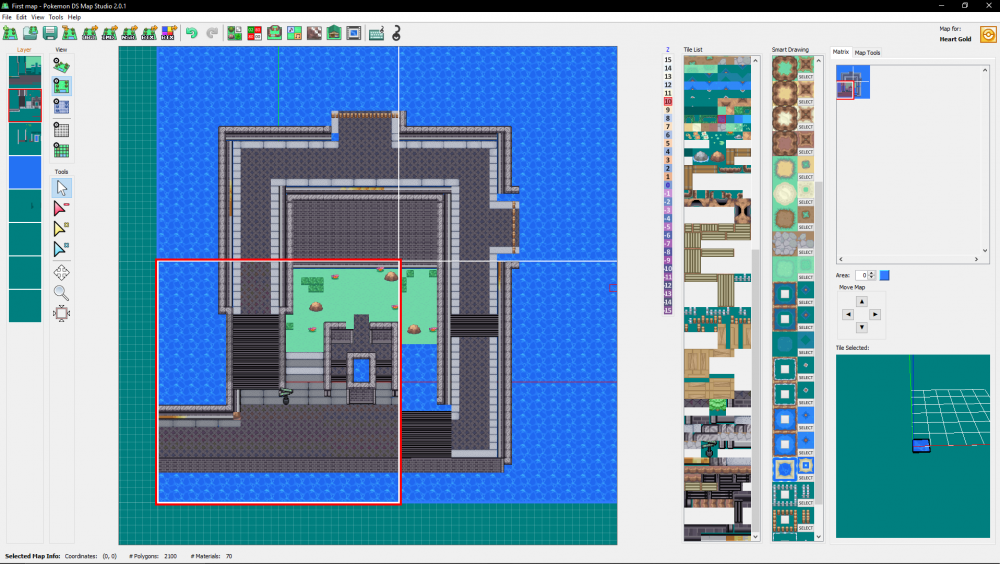Select the magnifier zoom tool

tap(61, 293)
